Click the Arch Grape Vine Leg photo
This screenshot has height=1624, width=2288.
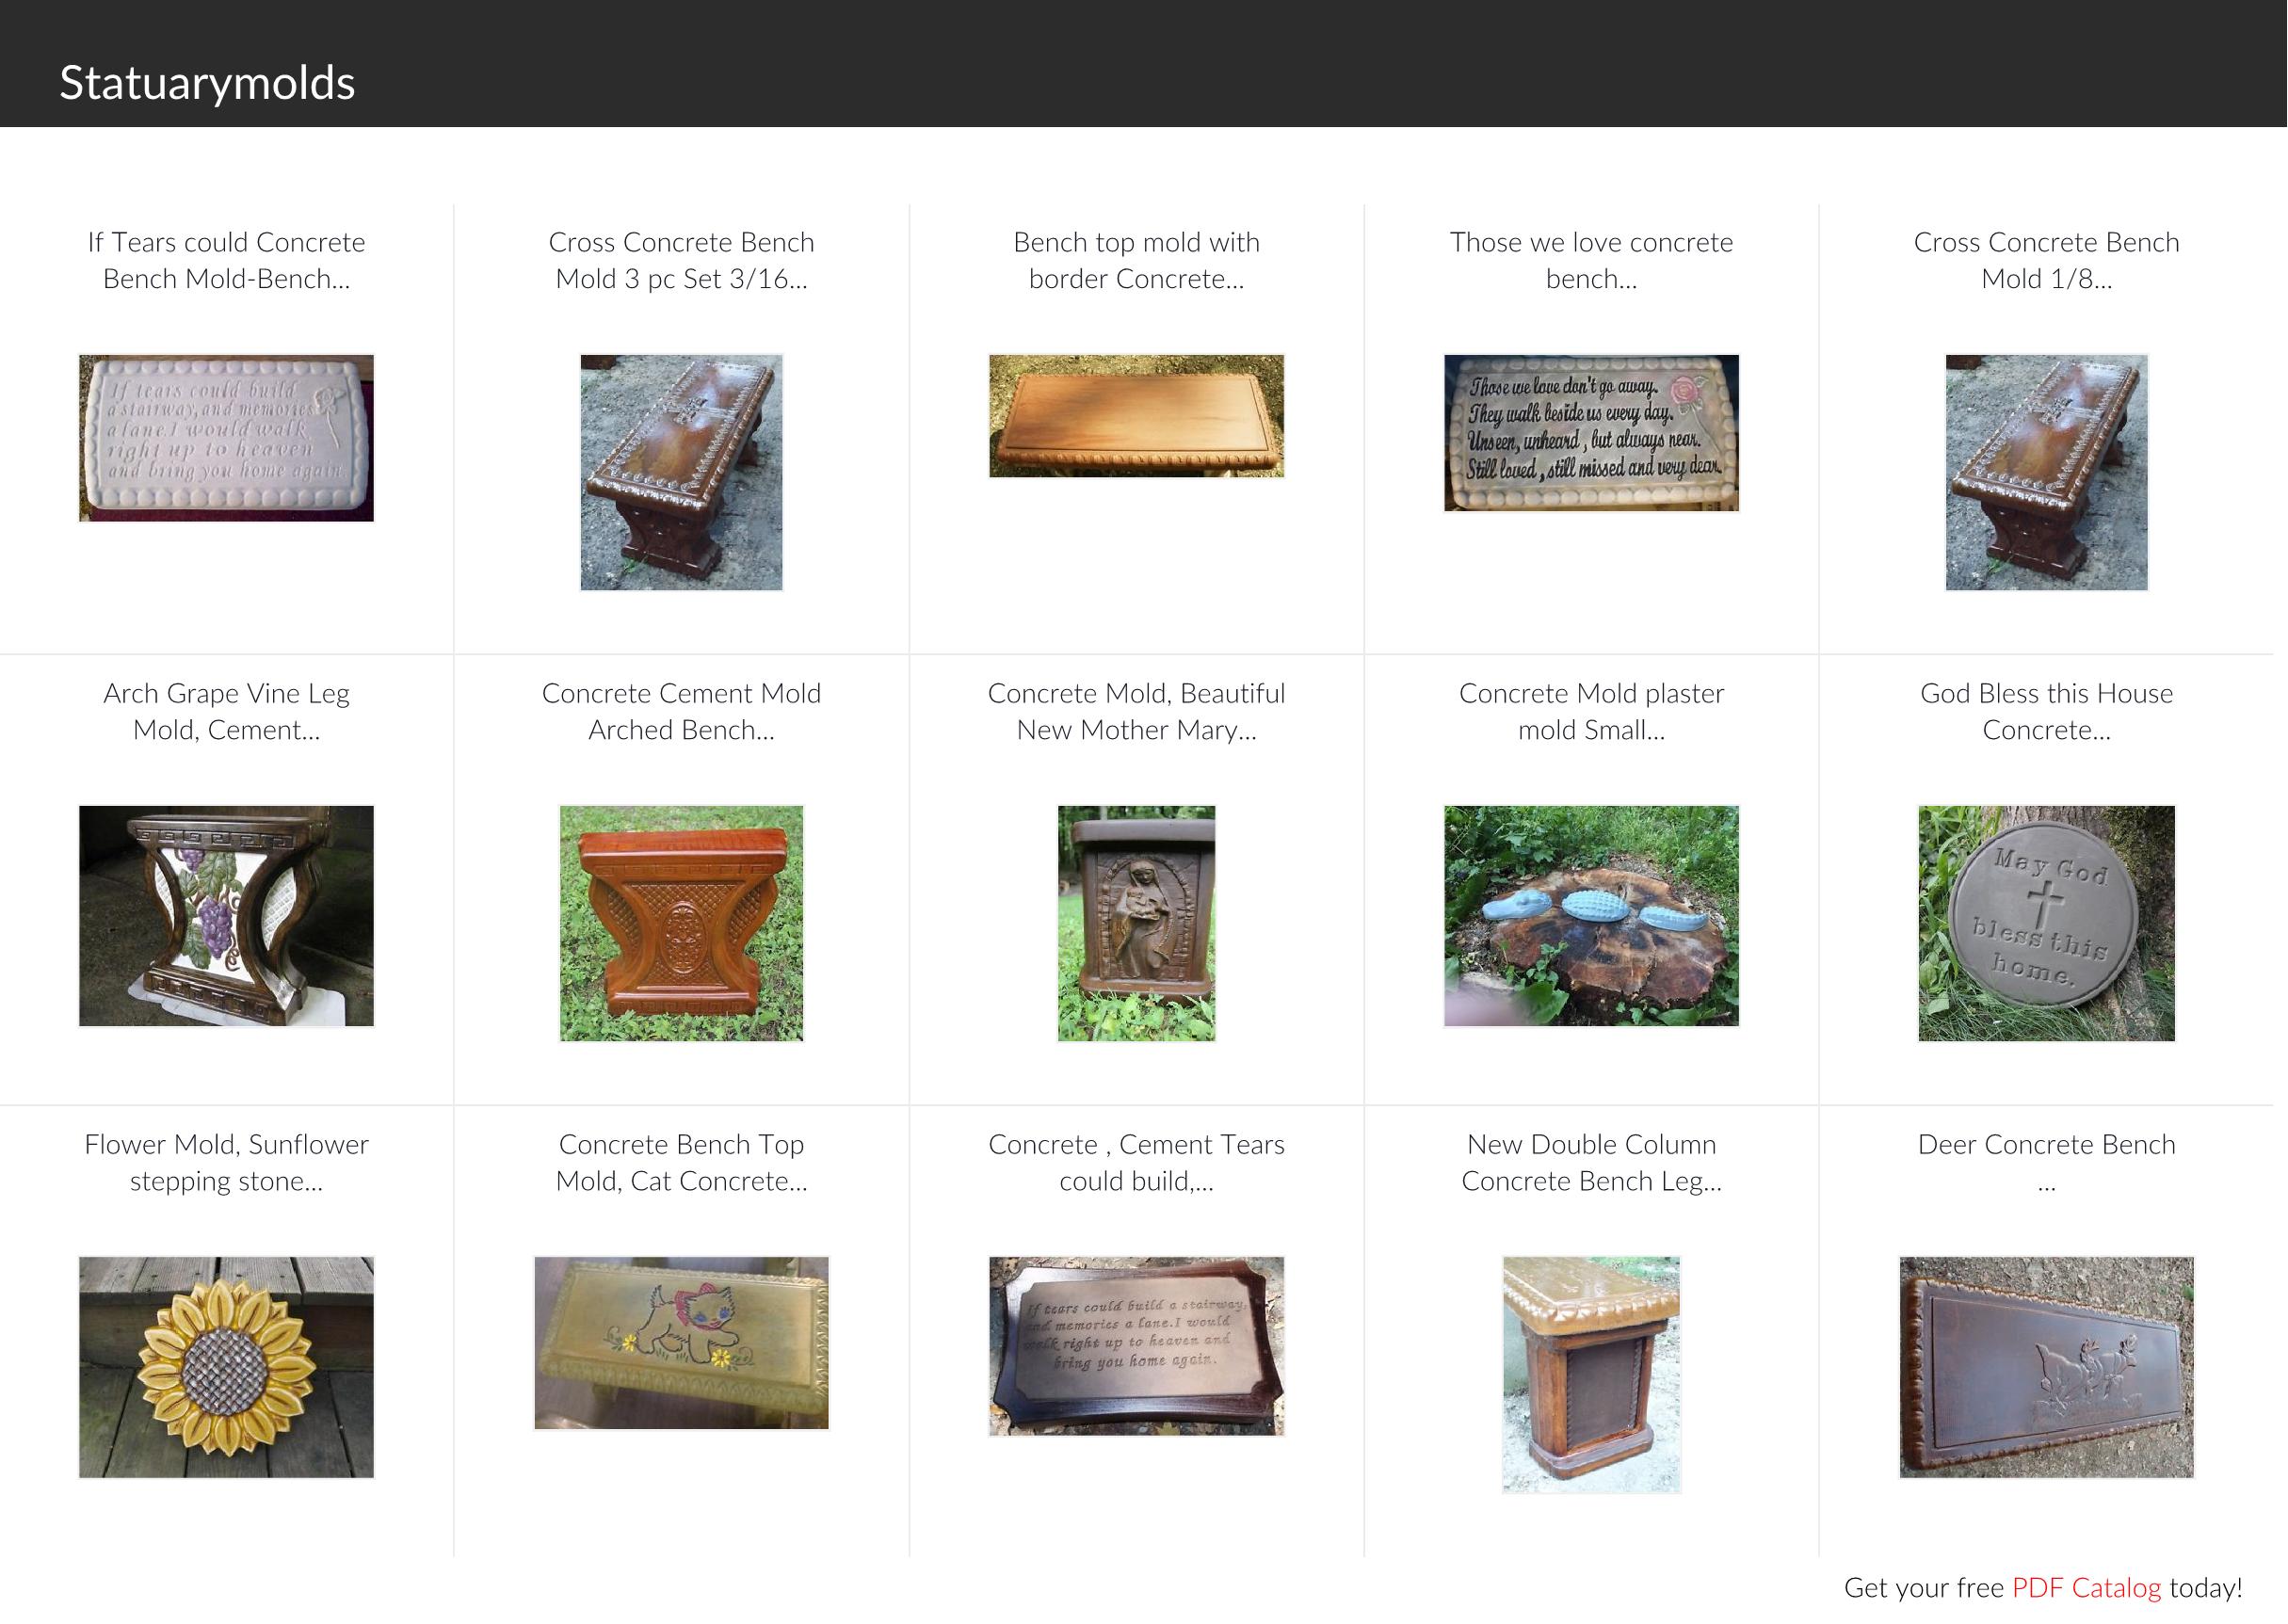226,915
